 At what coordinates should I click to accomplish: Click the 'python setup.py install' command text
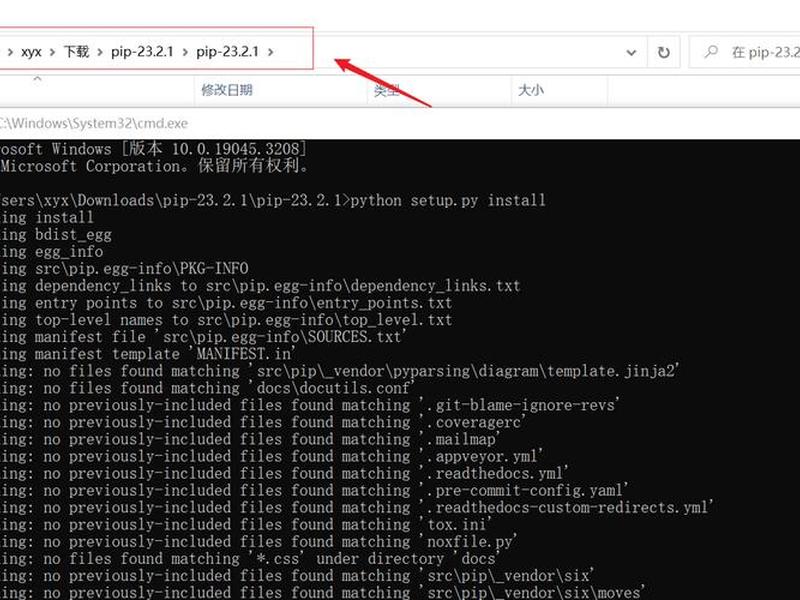coord(448,200)
